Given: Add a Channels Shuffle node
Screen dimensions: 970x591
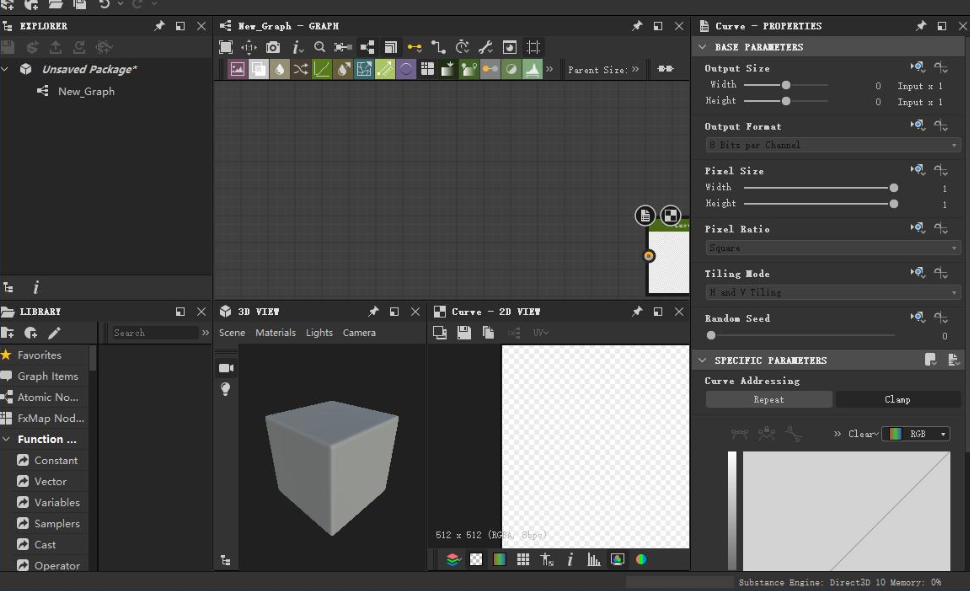Looking at the screenshot, I should (x=301, y=69).
